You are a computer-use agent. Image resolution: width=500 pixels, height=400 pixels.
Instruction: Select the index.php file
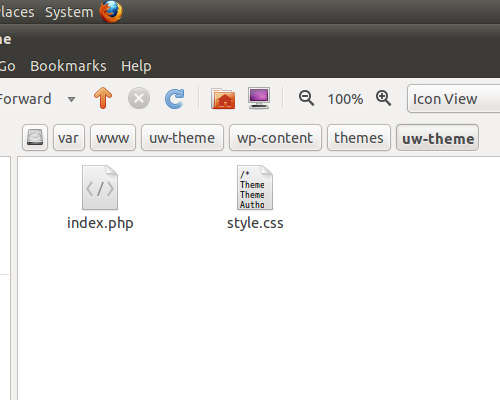coord(100,198)
